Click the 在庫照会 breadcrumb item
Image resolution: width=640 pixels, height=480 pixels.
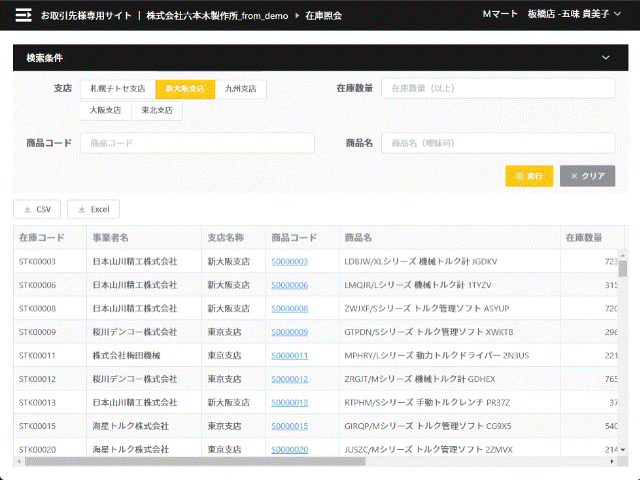click(x=324, y=16)
